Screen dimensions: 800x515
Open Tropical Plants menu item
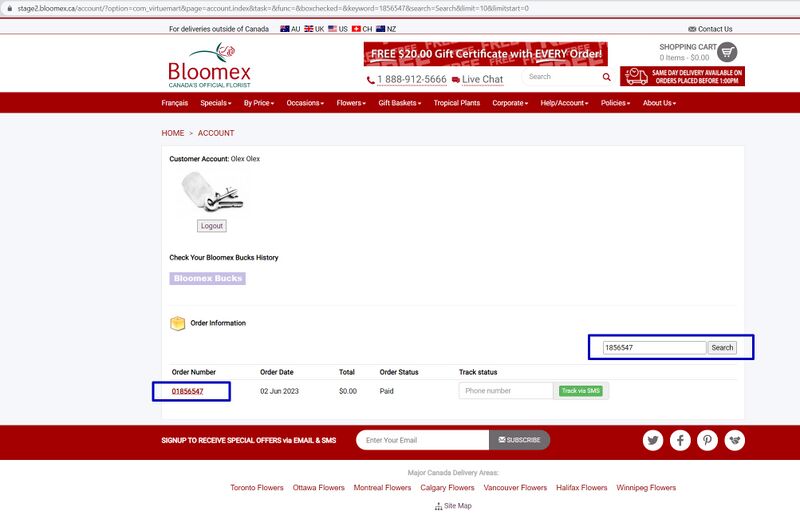click(x=457, y=103)
